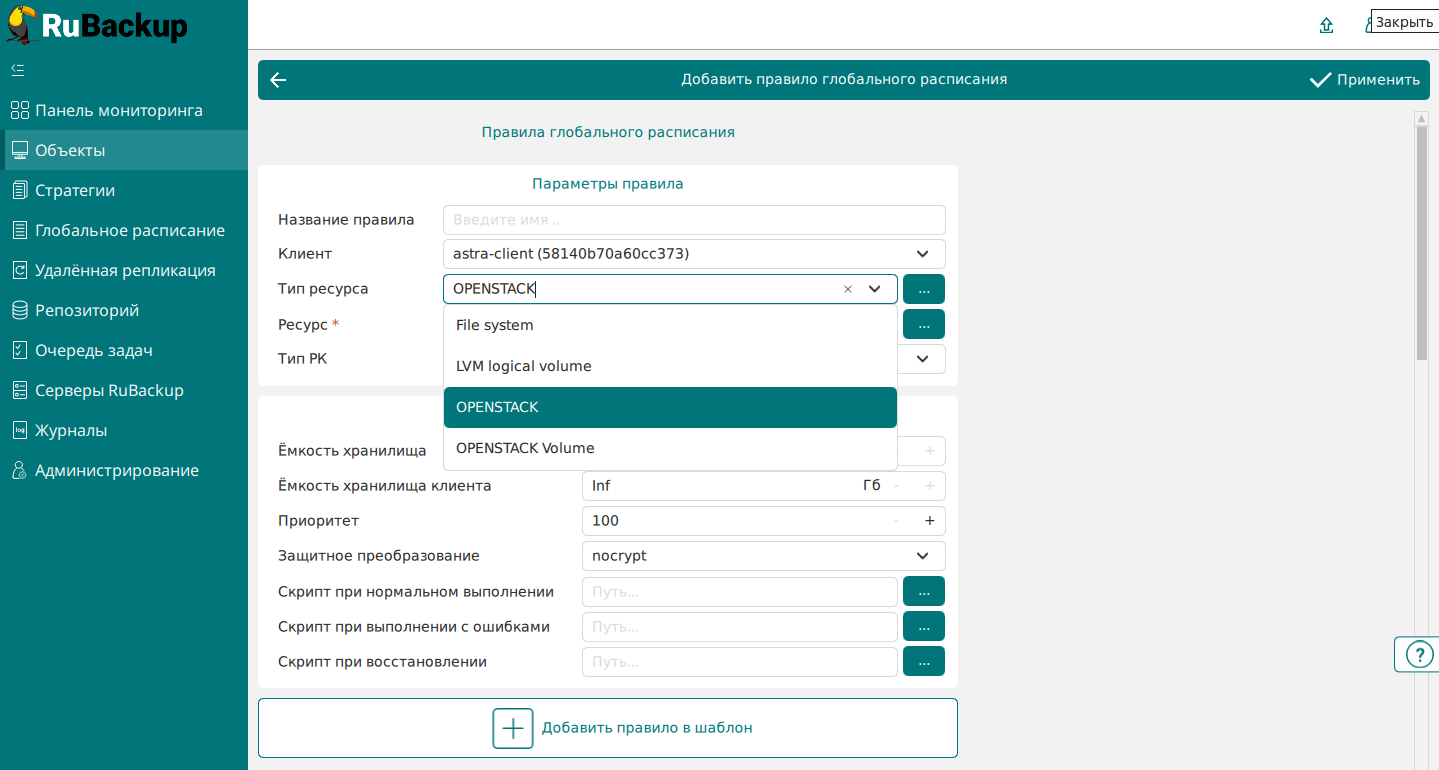The image size is (1439, 770).
Task: Click Добавить правило в шаблон
Action: [608, 728]
